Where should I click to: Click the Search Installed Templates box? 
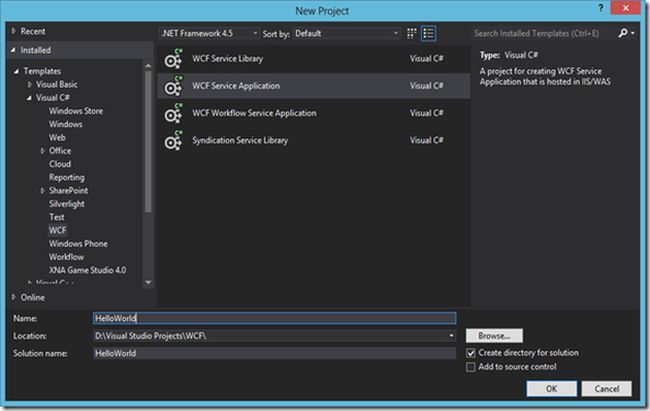click(544, 34)
